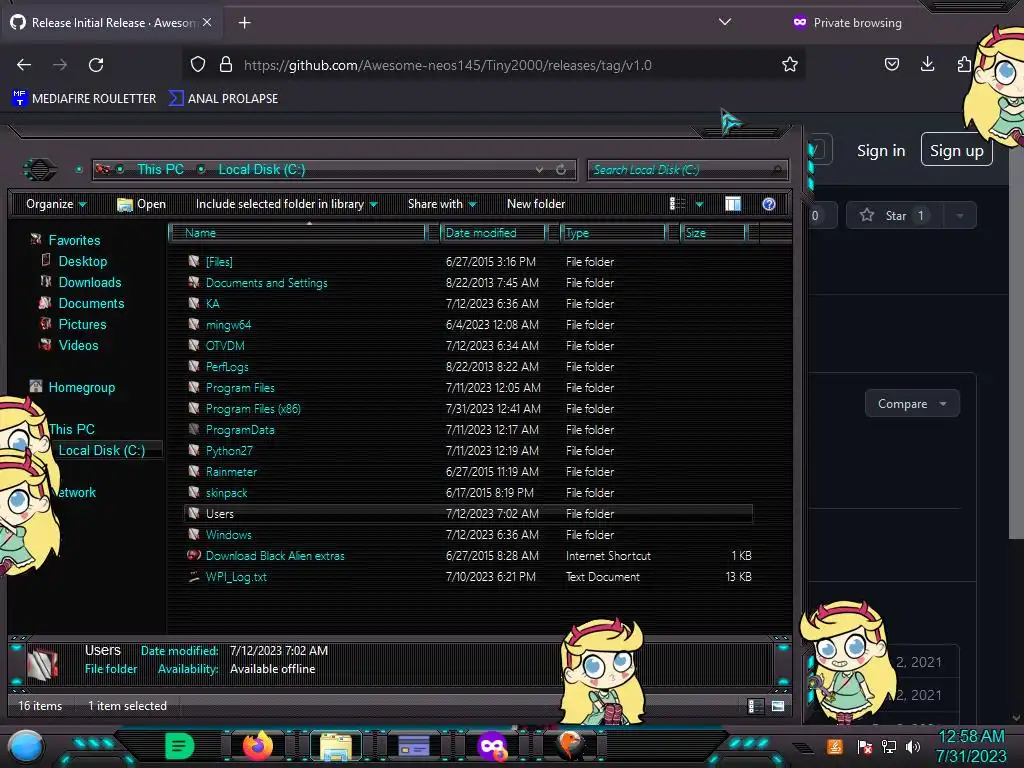Open the Compare dropdown
1024x768 pixels.
(912, 404)
